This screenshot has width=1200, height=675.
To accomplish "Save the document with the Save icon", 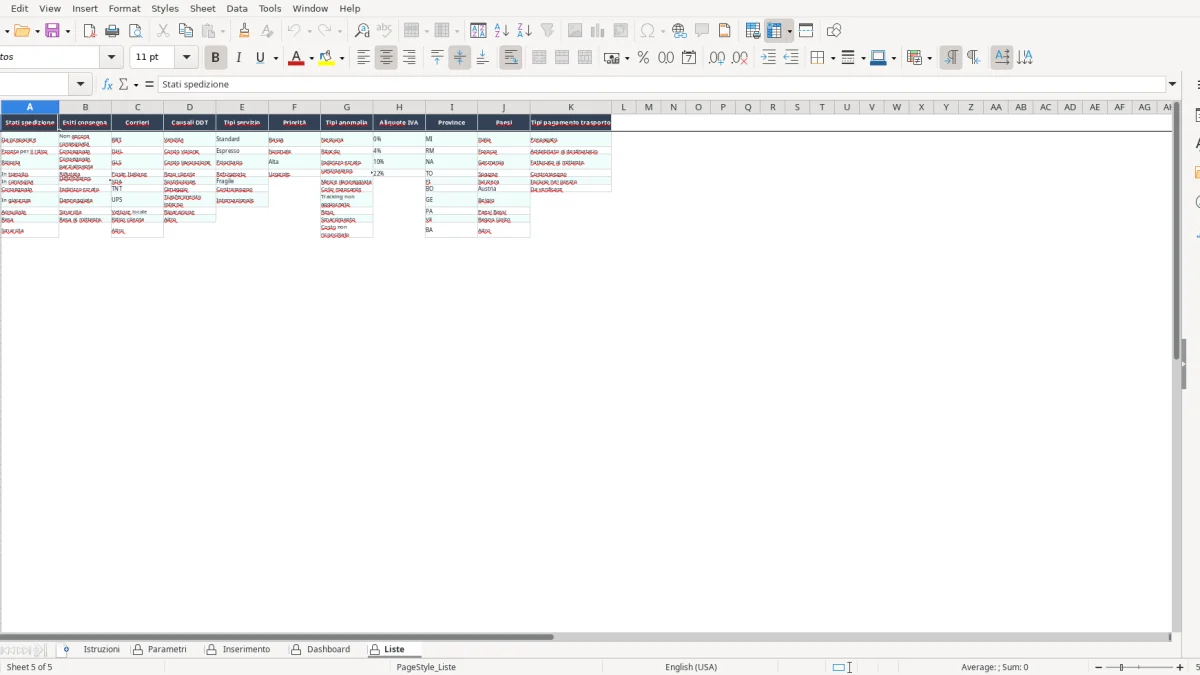I will click(53, 31).
